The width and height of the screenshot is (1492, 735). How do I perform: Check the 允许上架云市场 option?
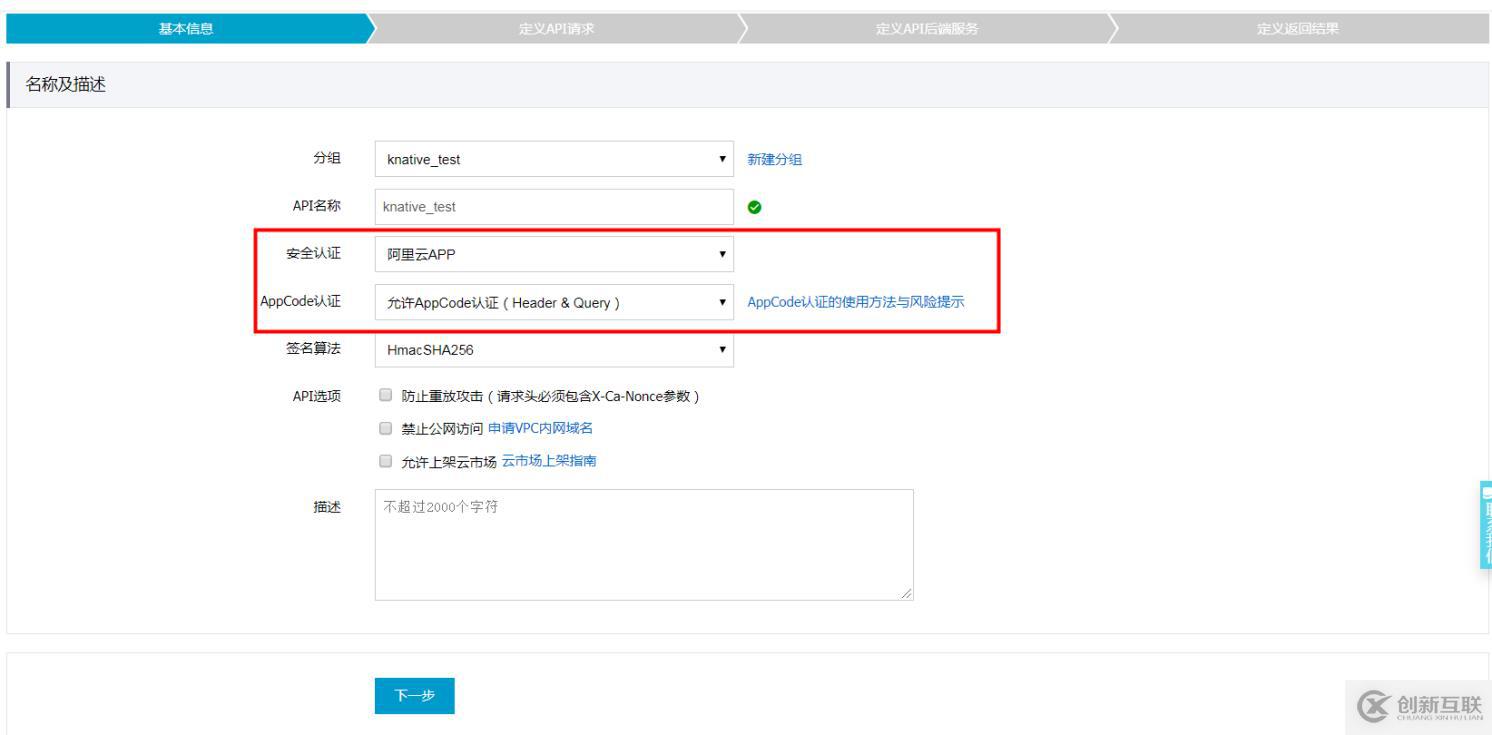click(385, 462)
